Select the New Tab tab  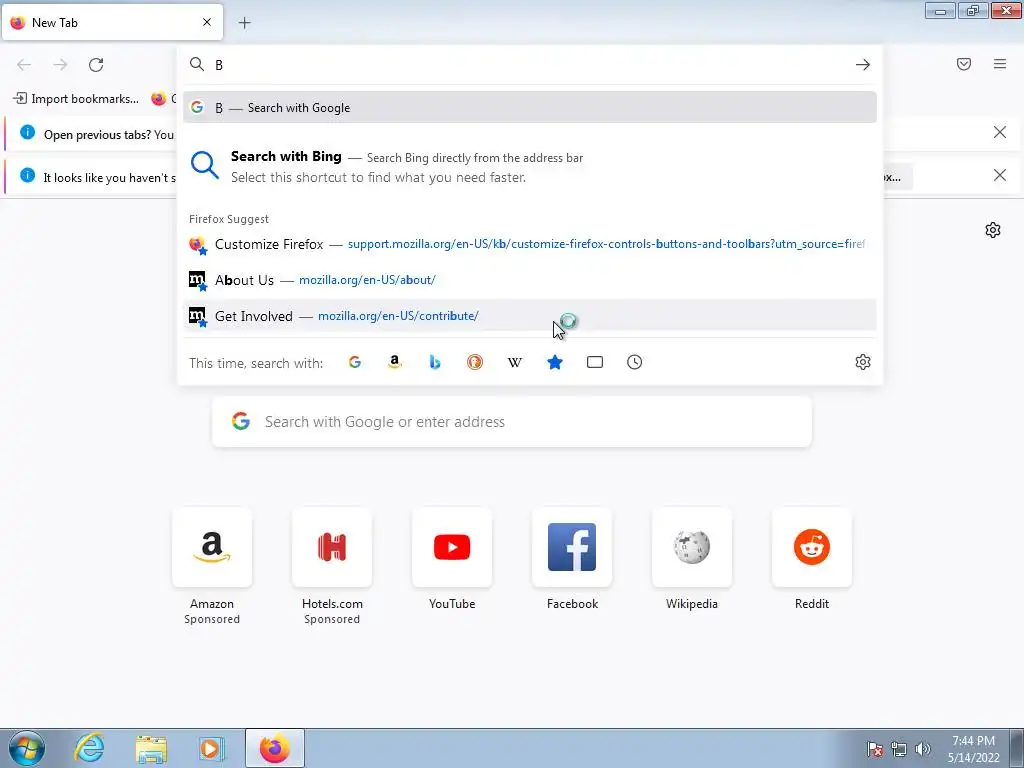(112, 22)
